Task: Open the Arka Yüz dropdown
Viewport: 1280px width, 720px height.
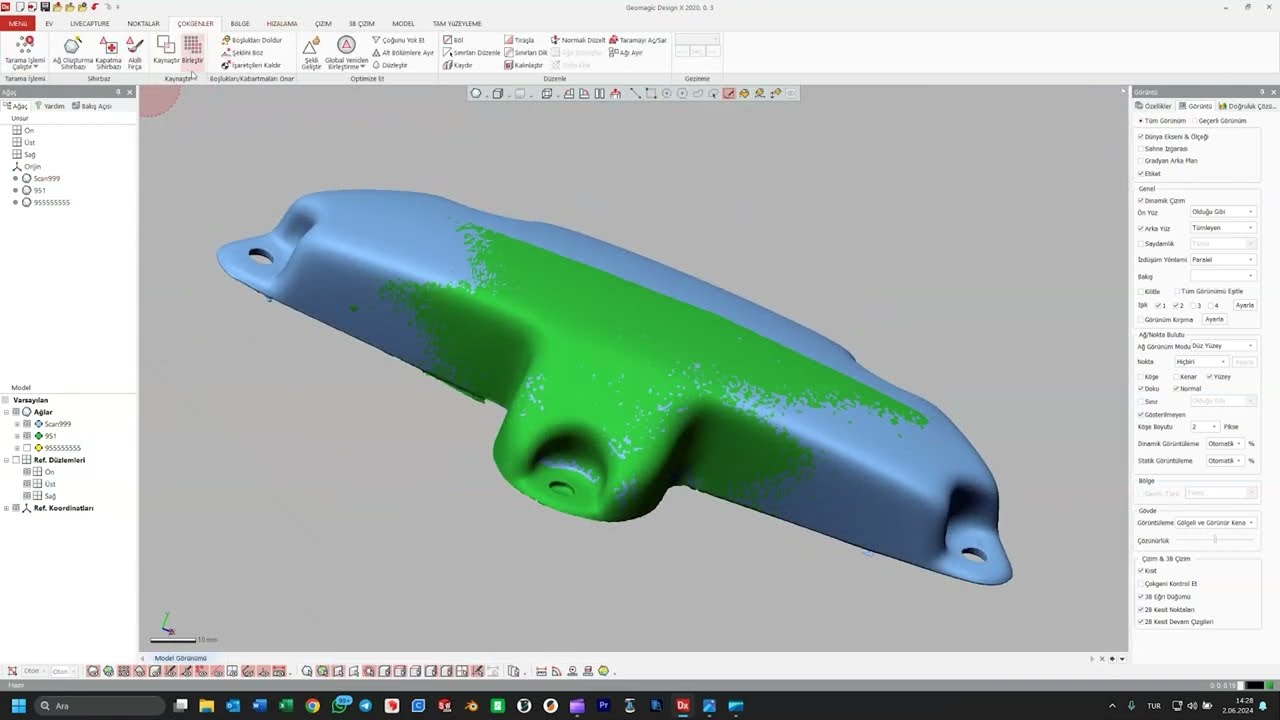Action: coord(1223,228)
